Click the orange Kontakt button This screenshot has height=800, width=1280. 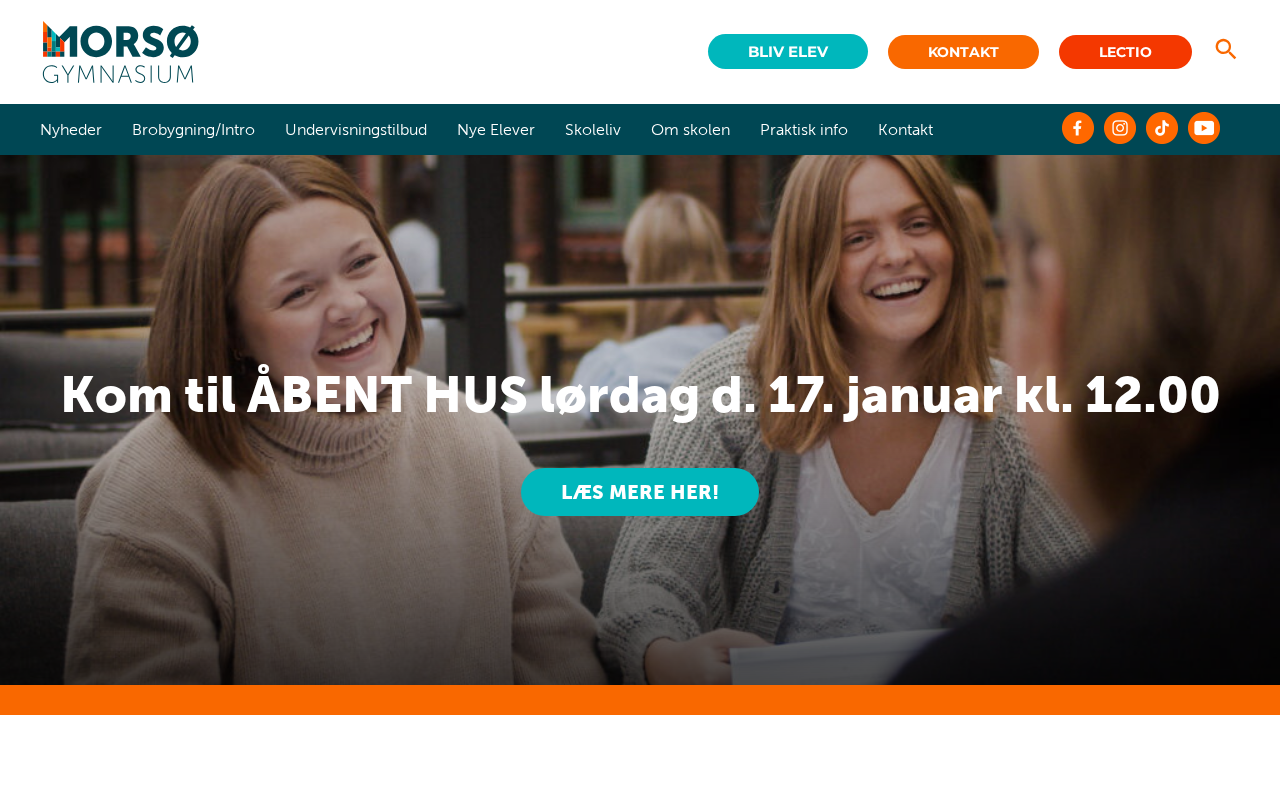(963, 52)
